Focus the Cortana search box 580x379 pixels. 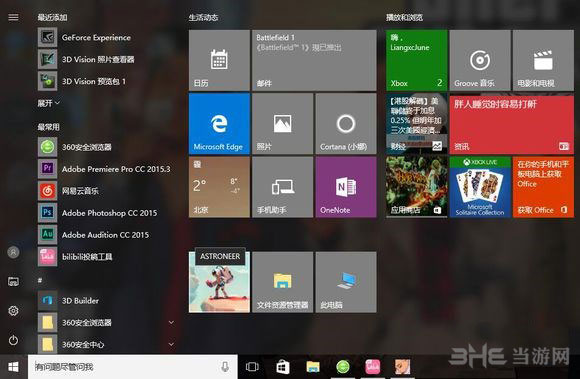tap(132, 367)
